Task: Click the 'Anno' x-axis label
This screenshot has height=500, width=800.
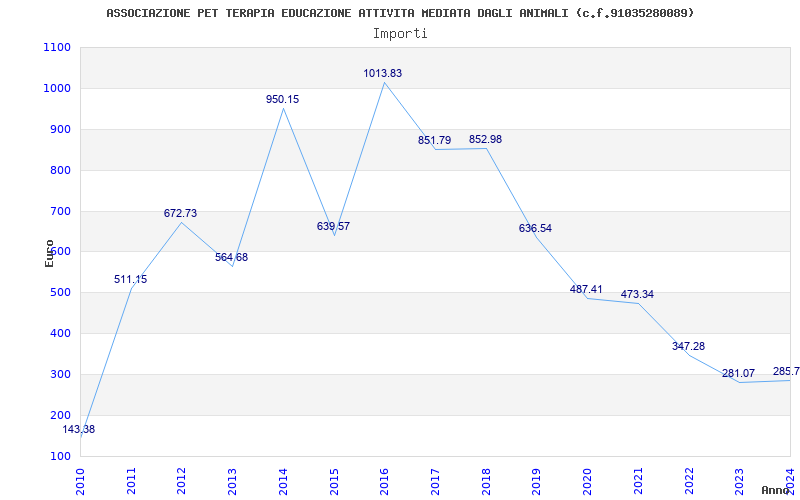Action: coord(776,490)
